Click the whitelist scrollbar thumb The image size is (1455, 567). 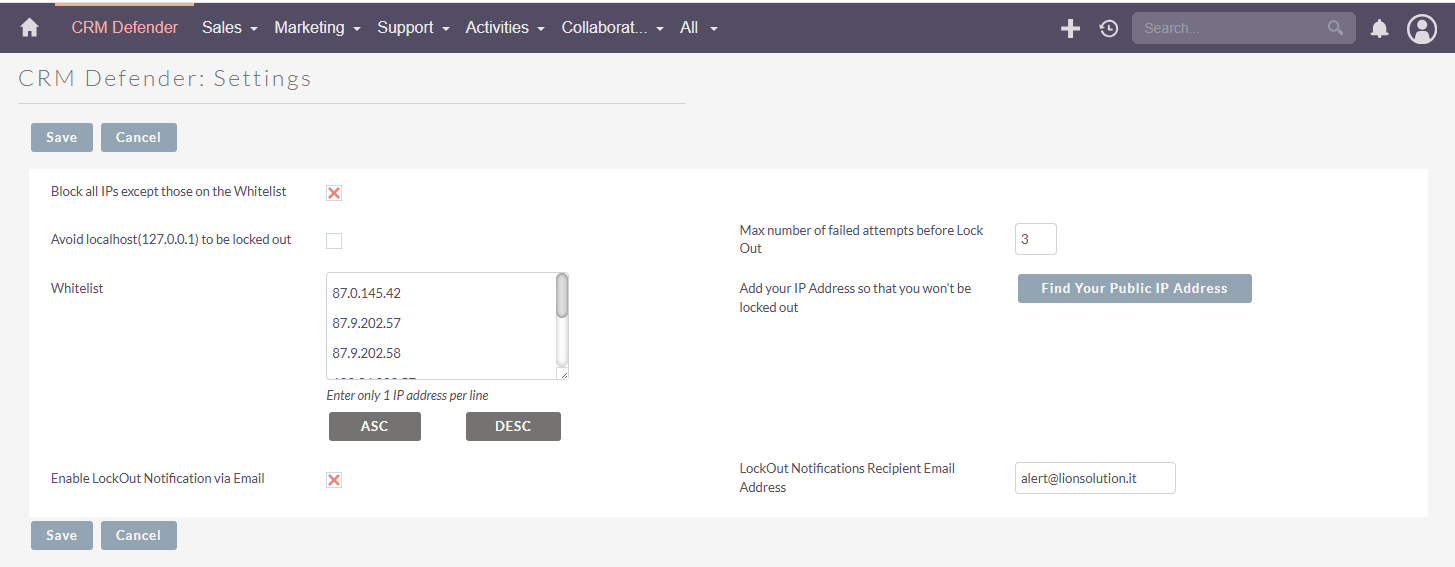click(x=562, y=296)
